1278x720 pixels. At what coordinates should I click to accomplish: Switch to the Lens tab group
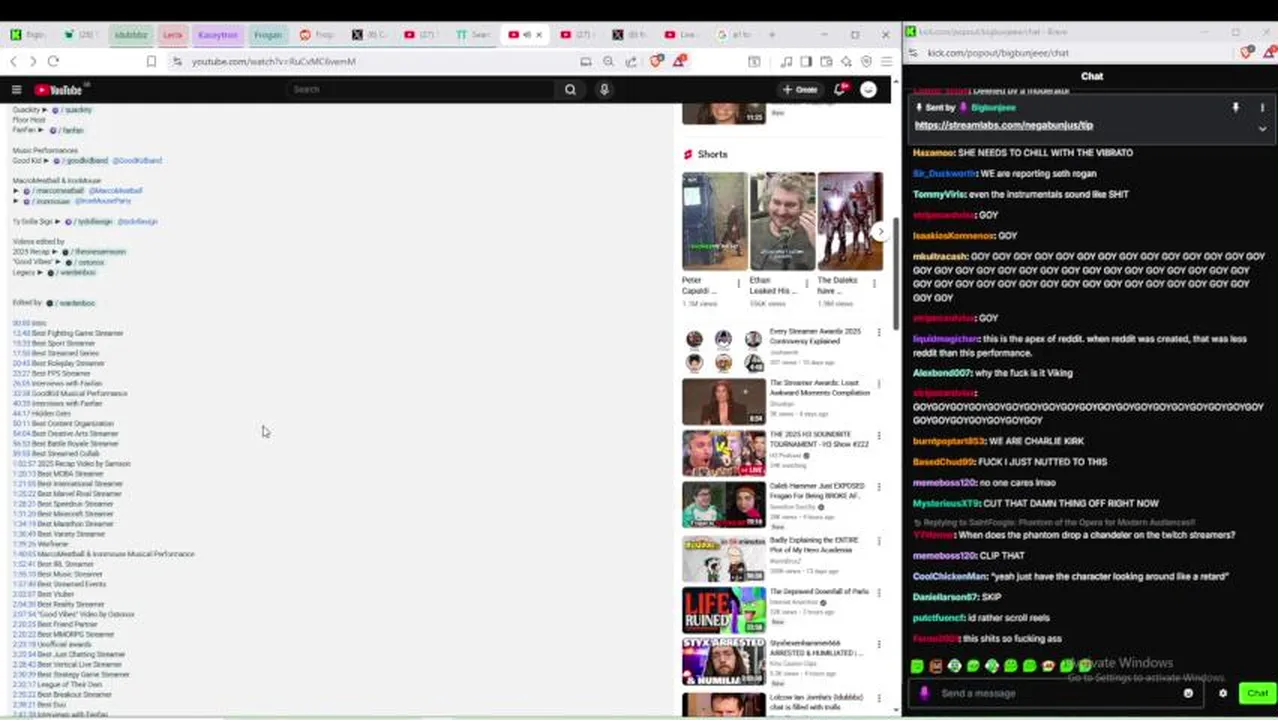tap(173, 34)
